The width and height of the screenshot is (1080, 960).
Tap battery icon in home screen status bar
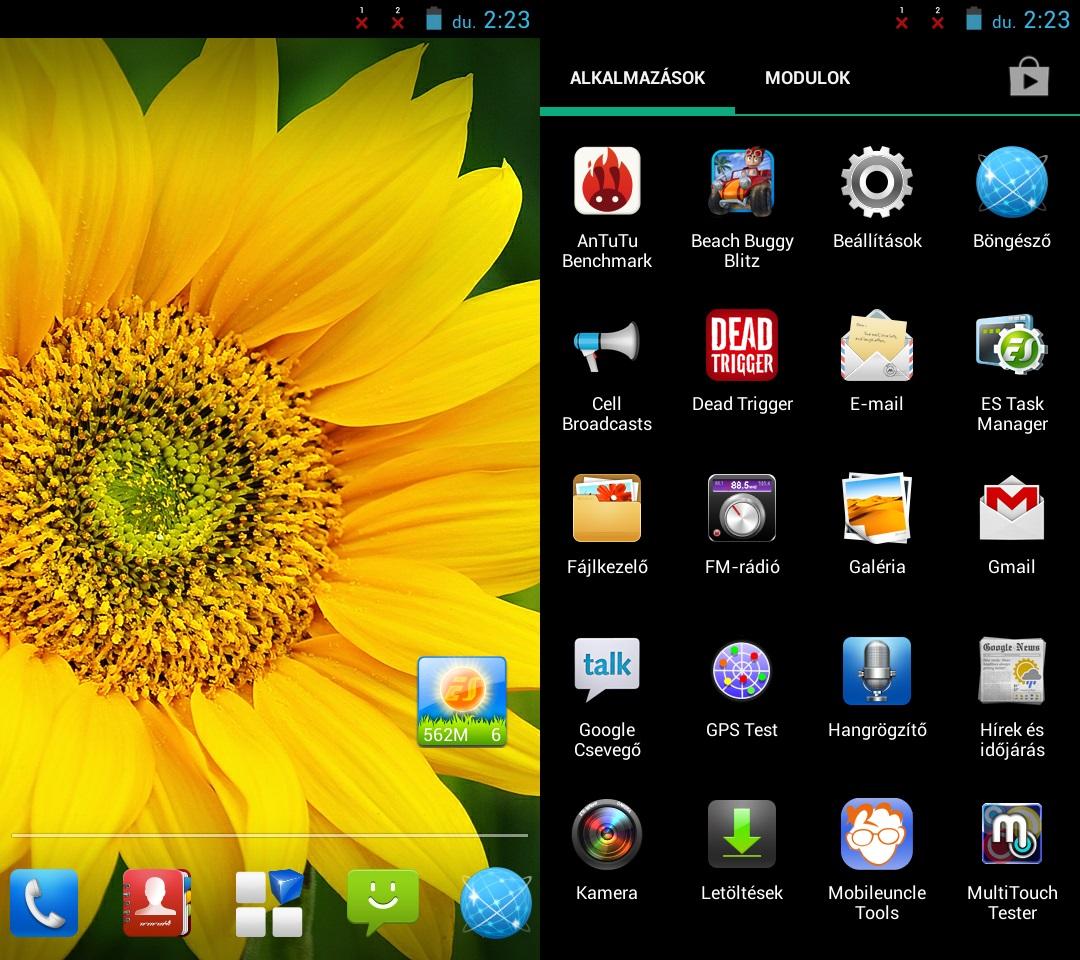pos(433,19)
